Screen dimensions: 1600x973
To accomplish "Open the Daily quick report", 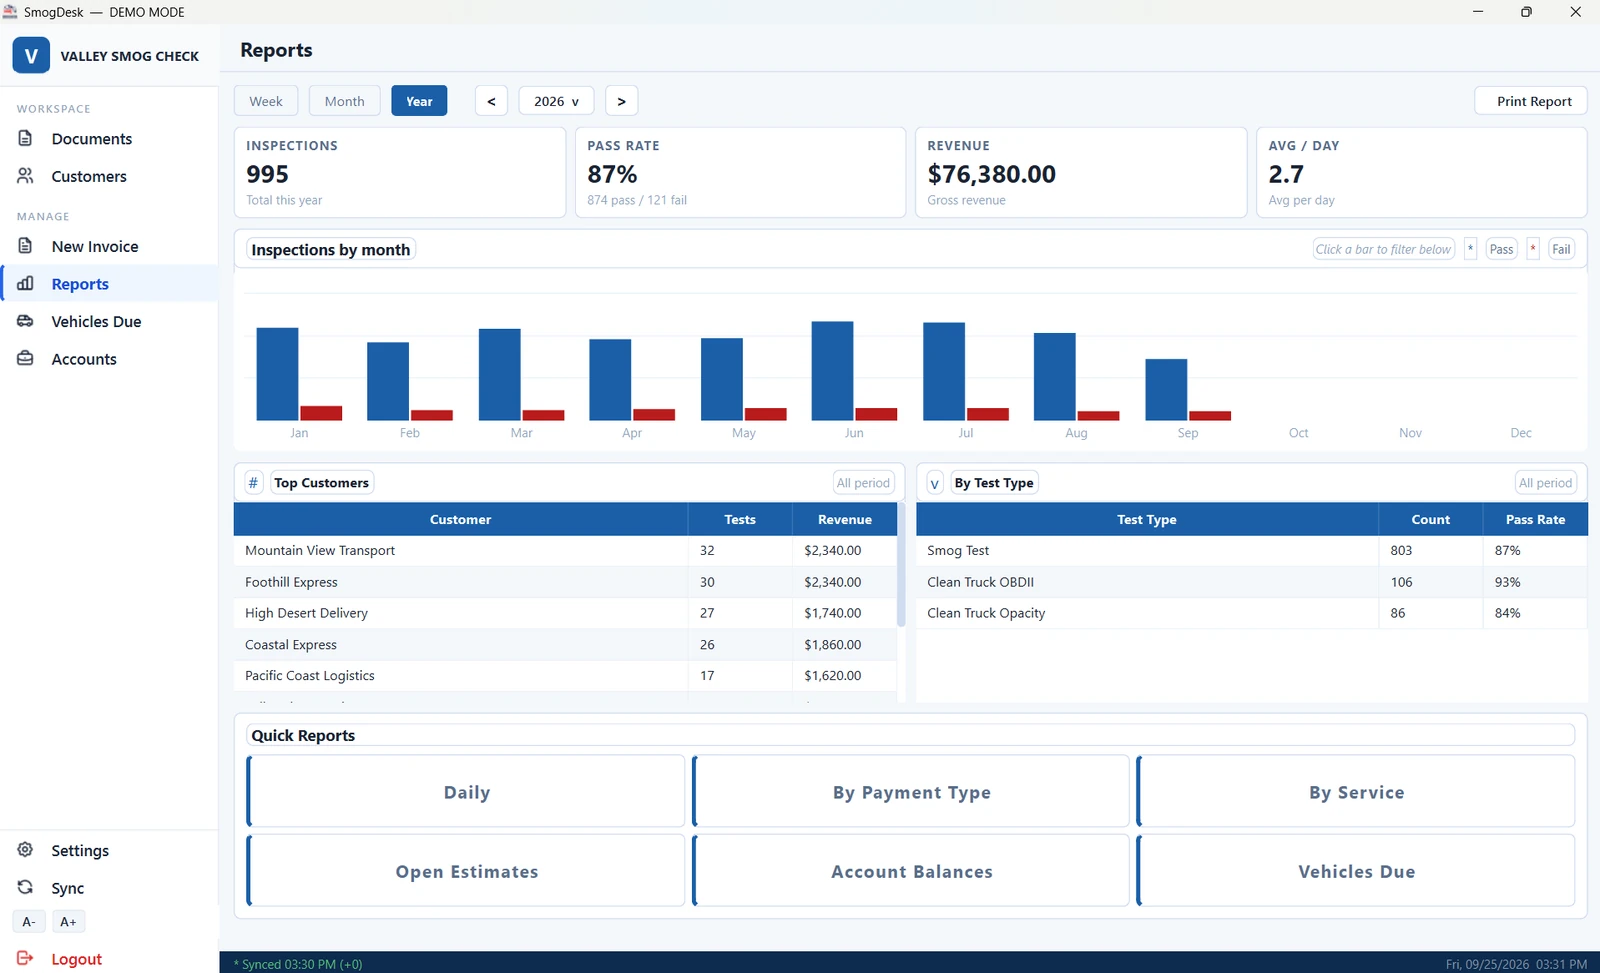I will pyautogui.click(x=466, y=792).
